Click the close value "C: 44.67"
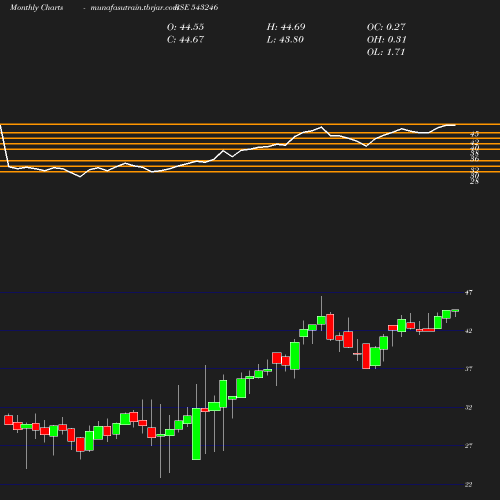The height and width of the screenshot is (500, 500). [185, 40]
